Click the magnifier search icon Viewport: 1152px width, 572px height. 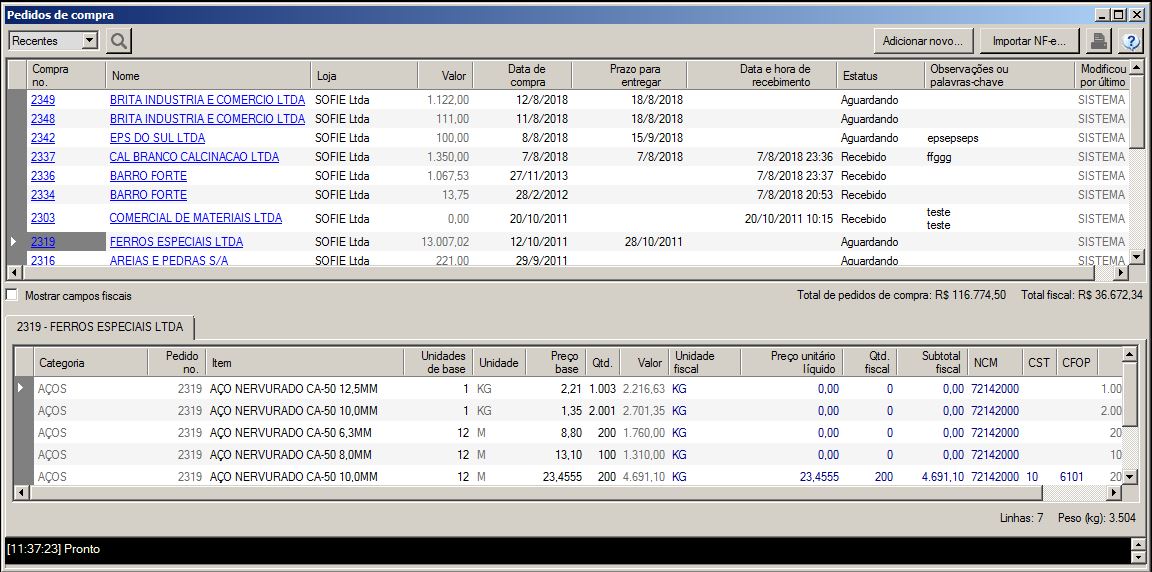[119, 41]
